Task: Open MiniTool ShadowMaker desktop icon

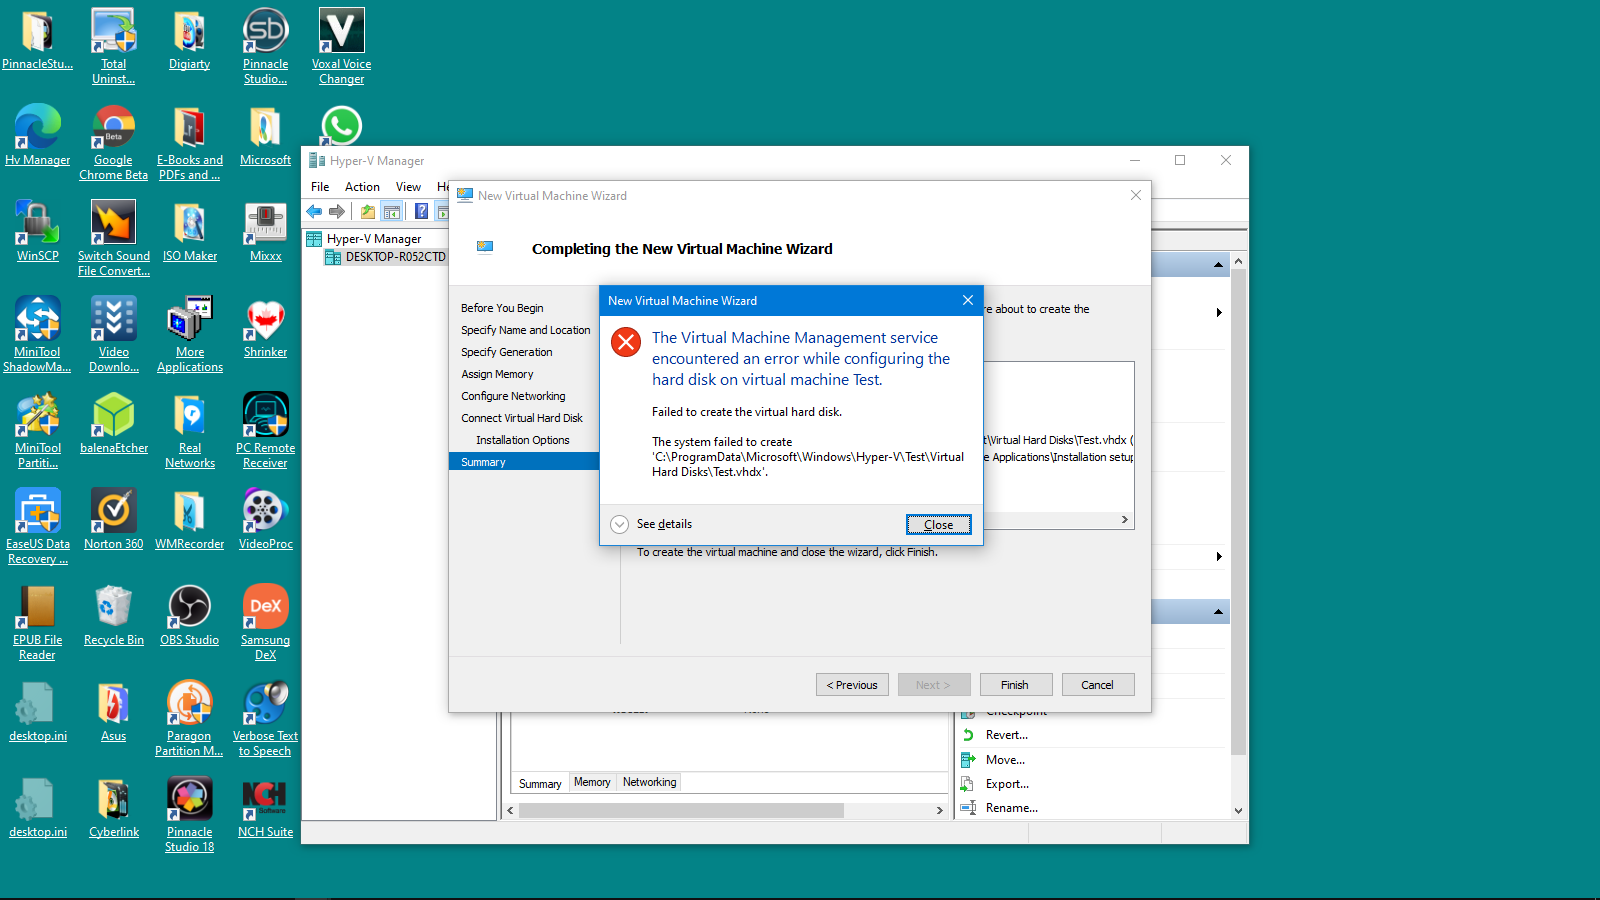Action: click(x=38, y=334)
